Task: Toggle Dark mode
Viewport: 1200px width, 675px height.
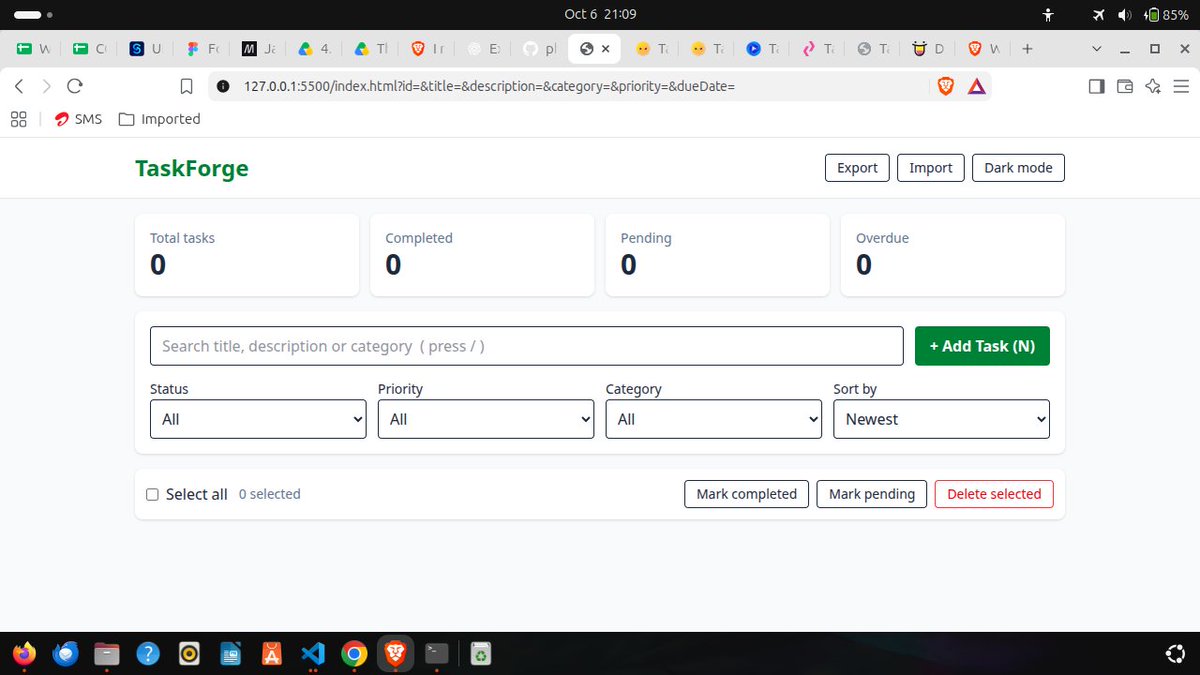Action: tap(1018, 168)
